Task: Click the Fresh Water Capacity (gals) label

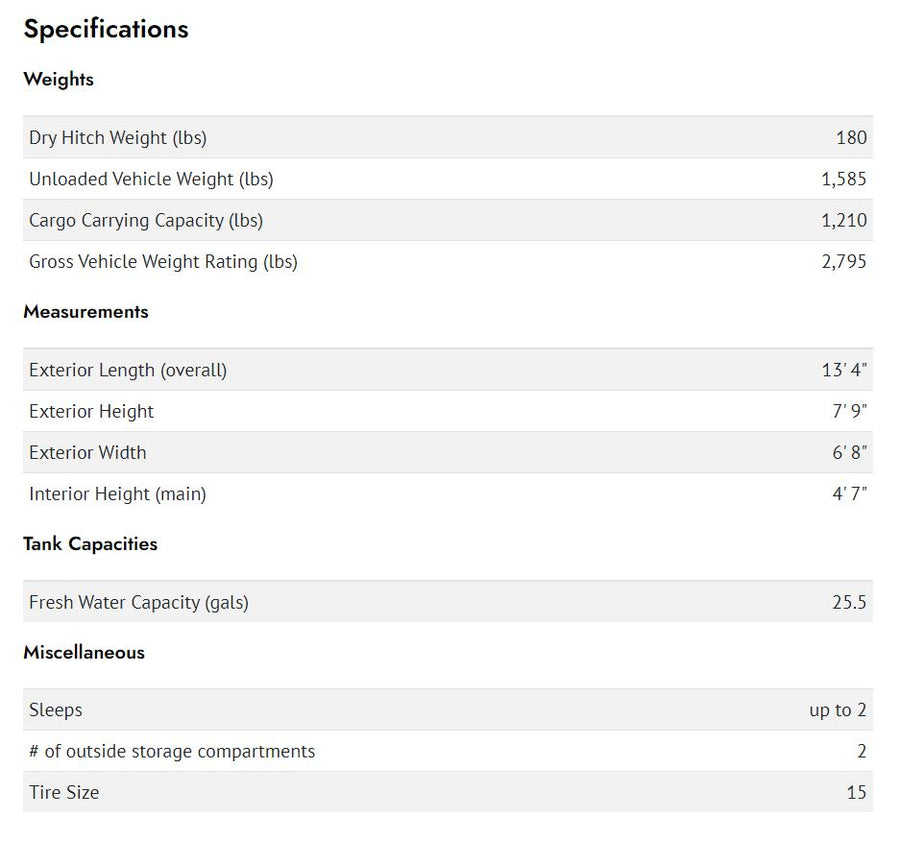Action: coord(139,603)
